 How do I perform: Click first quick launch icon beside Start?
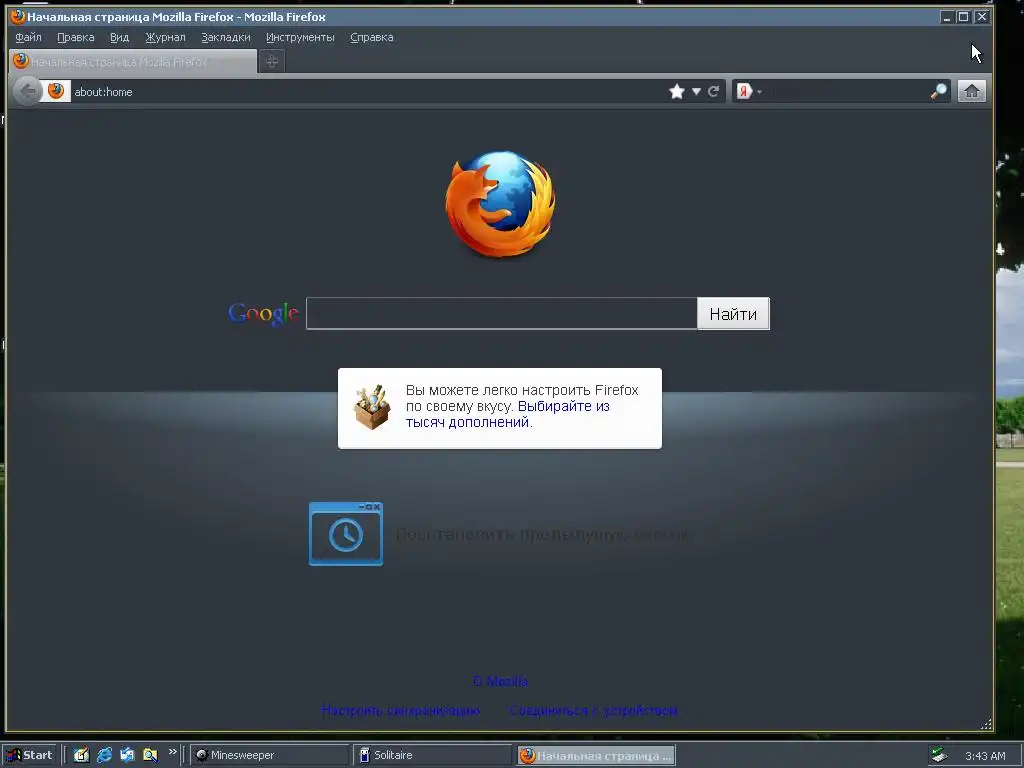81,755
